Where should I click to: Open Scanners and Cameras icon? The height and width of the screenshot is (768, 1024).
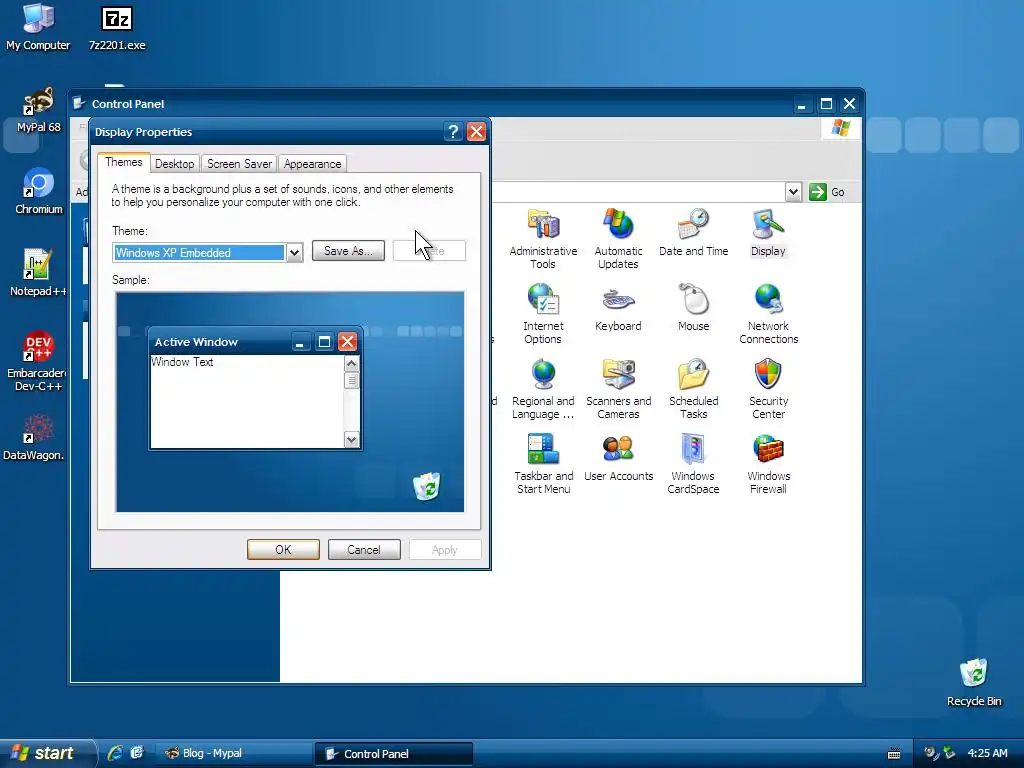click(x=618, y=389)
